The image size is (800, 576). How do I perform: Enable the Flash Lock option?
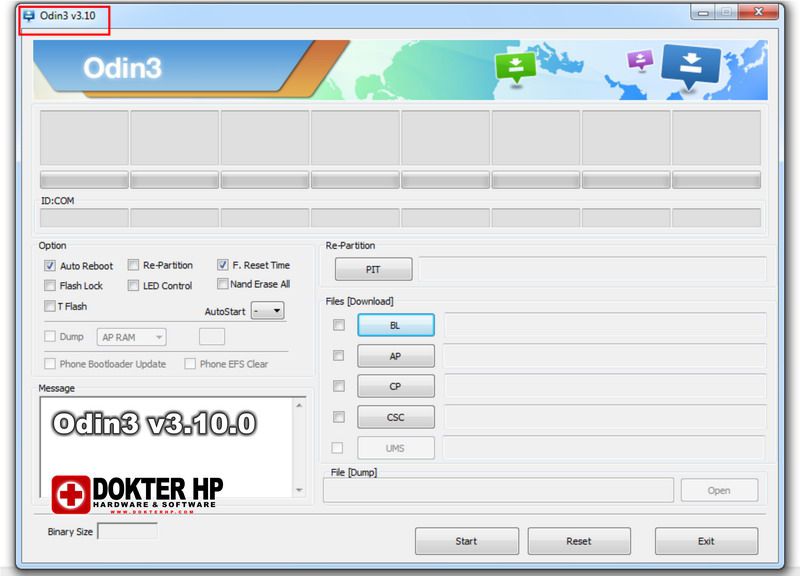pos(49,286)
